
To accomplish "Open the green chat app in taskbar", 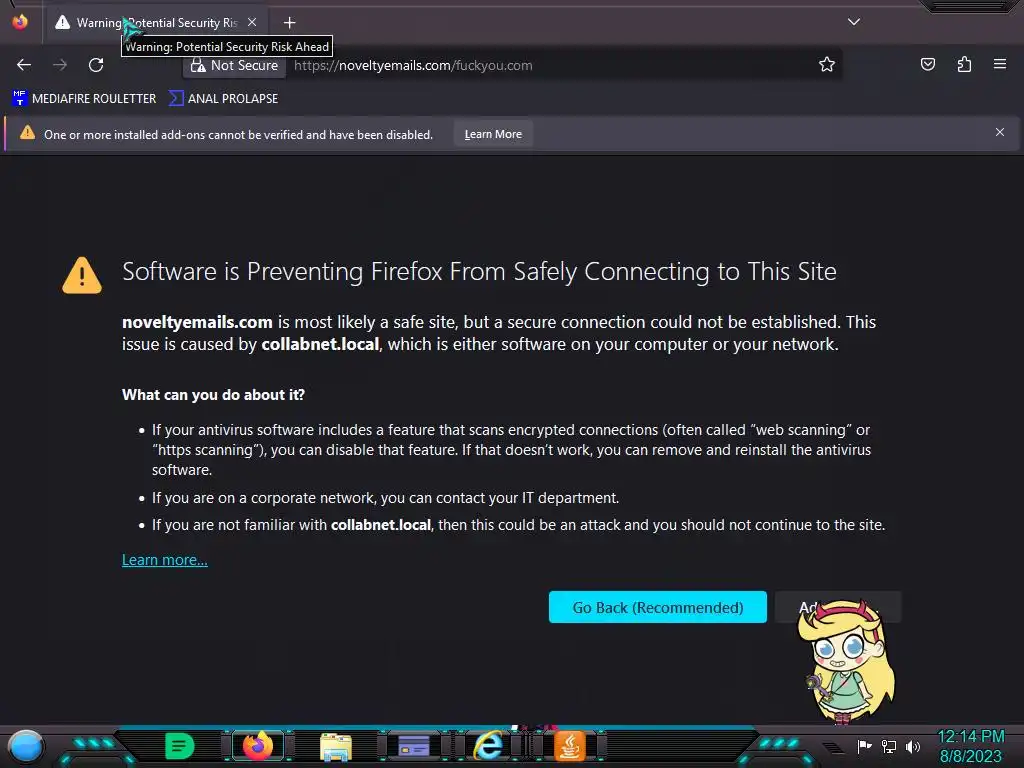I will pos(180,746).
